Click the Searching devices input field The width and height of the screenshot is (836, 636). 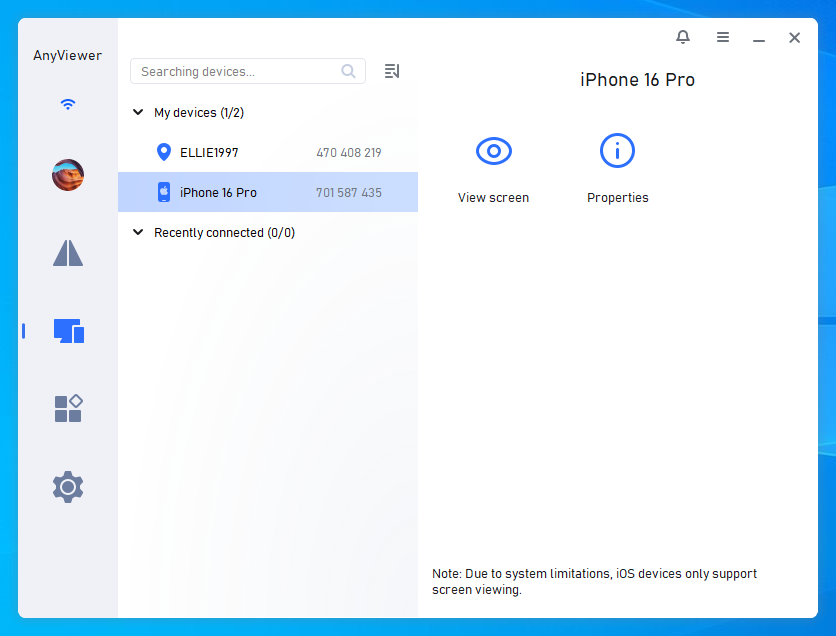[x=248, y=71]
